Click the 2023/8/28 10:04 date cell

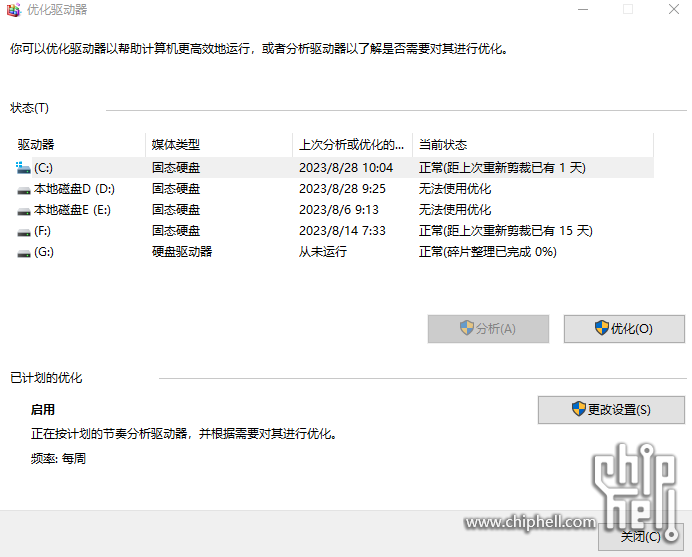(x=346, y=168)
